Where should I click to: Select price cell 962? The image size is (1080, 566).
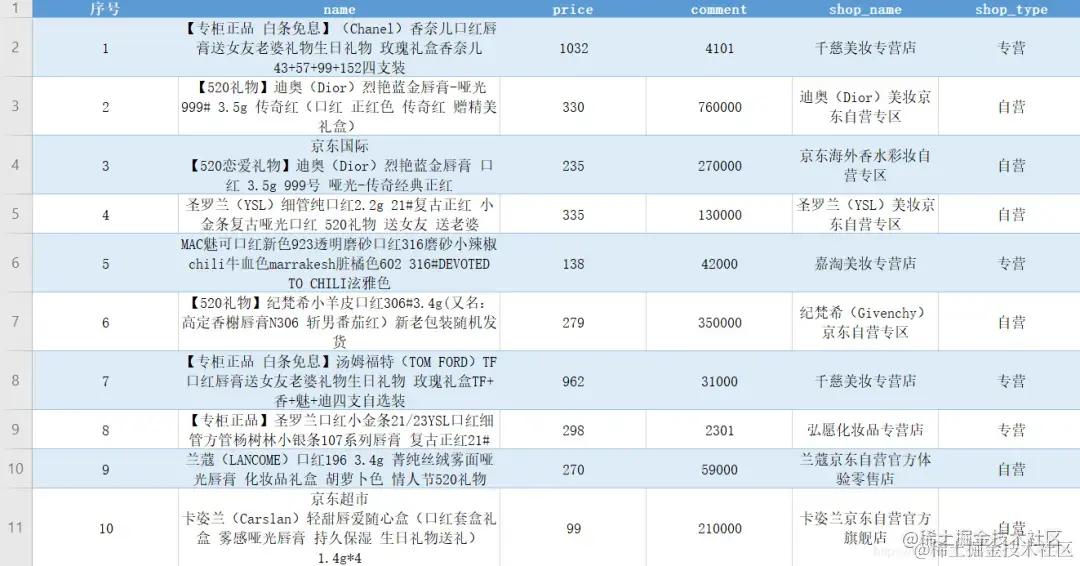tap(573, 381)
